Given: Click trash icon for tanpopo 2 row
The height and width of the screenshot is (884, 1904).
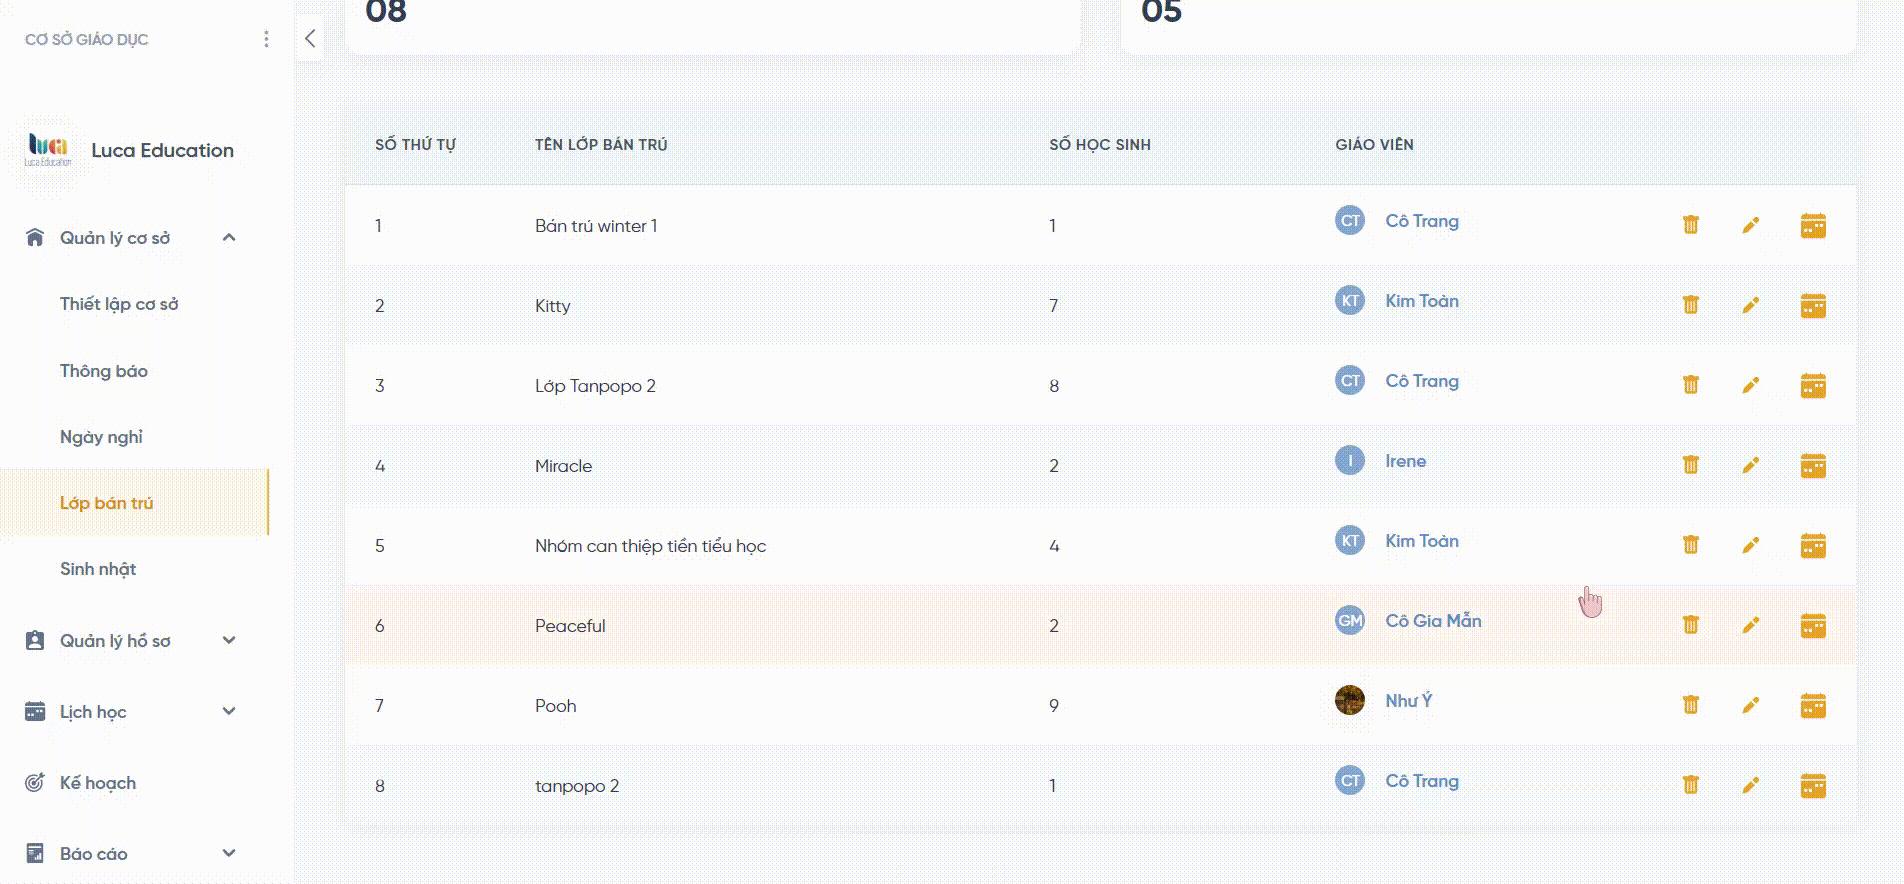Looking at the screenshot, I should [1690, 785].
